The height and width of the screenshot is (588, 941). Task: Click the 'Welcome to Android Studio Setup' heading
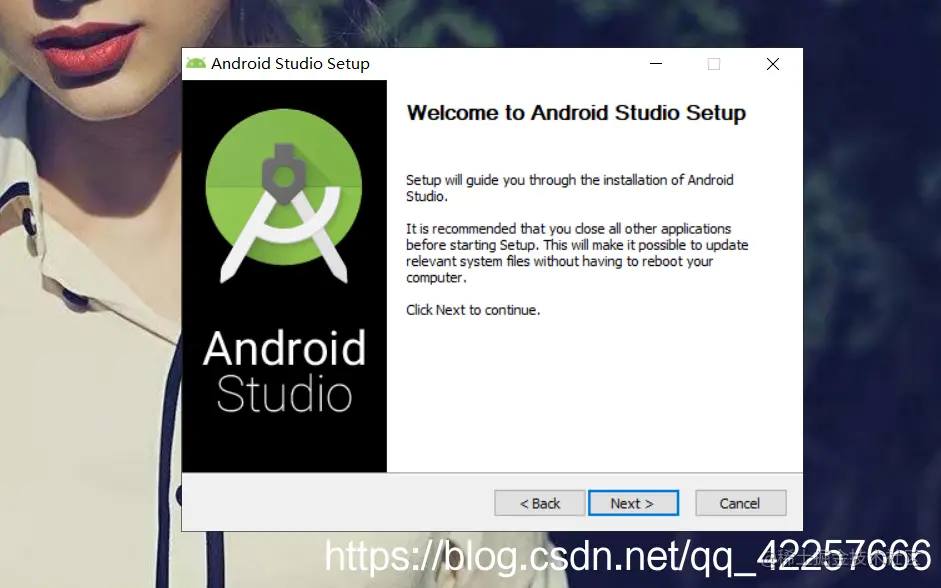pyautogui.click(x=576, y=113)
